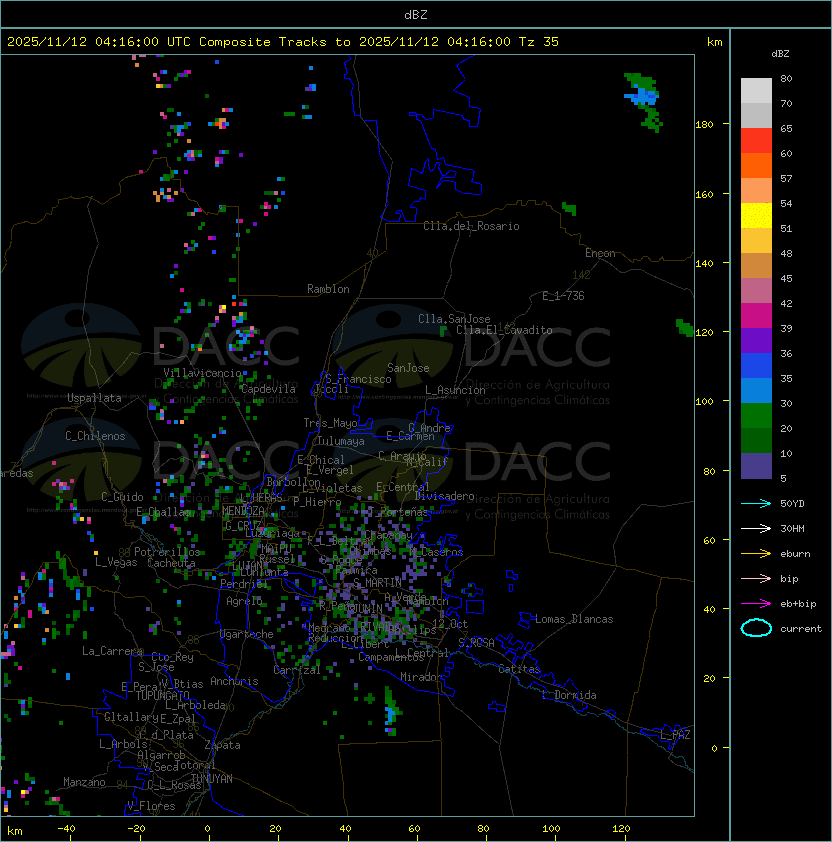Click the 'dBZ' title at the top

[x=416, y=15]
